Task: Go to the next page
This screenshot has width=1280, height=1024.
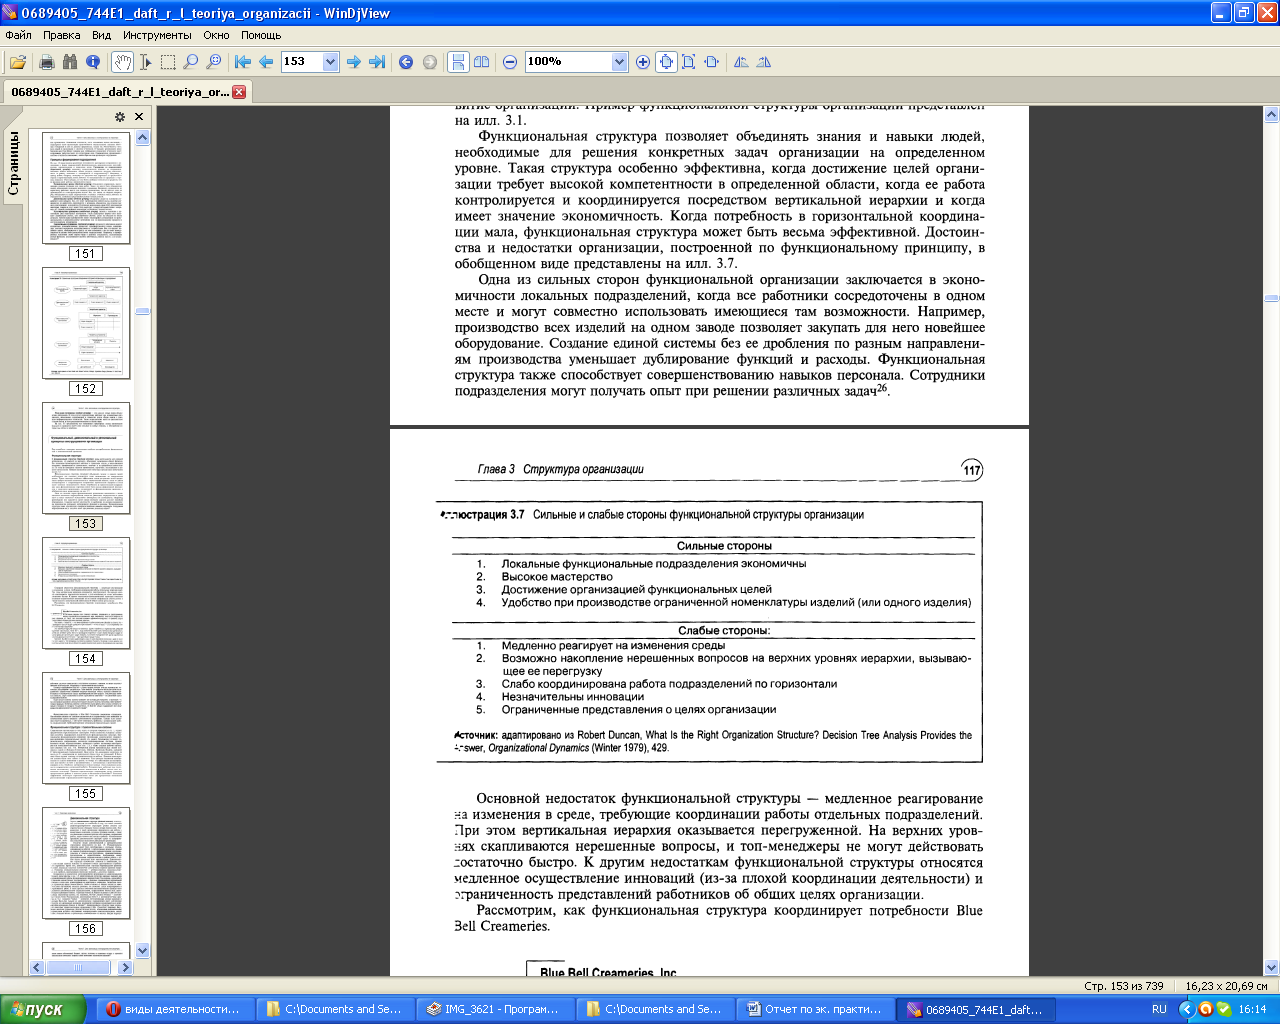Action: (x=354, y=62)
